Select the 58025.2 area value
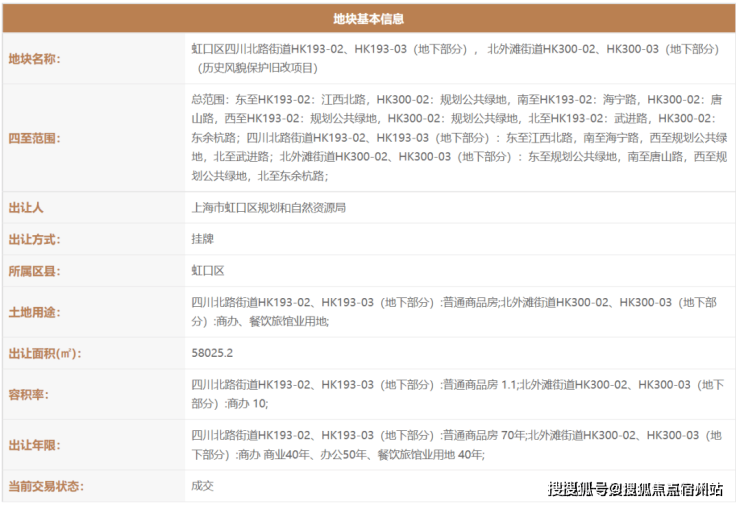The image size is (740, 505). click(x=212, y=353)
